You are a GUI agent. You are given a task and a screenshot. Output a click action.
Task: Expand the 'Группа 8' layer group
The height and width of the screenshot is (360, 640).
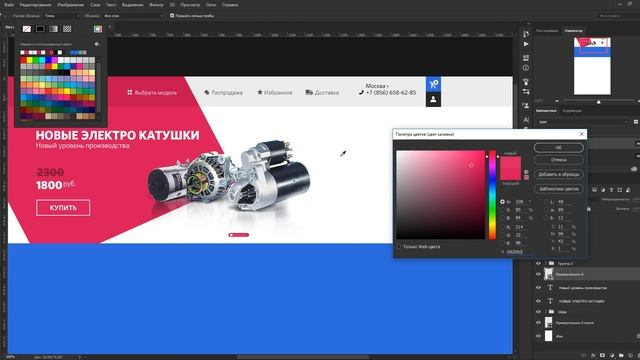(x=545, y=264)
